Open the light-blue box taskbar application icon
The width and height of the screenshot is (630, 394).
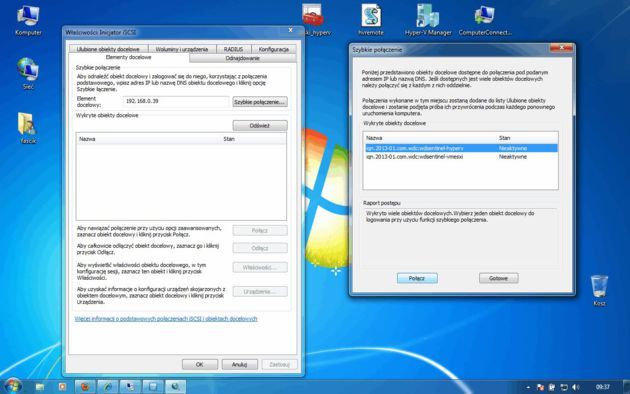click(153, 387)
